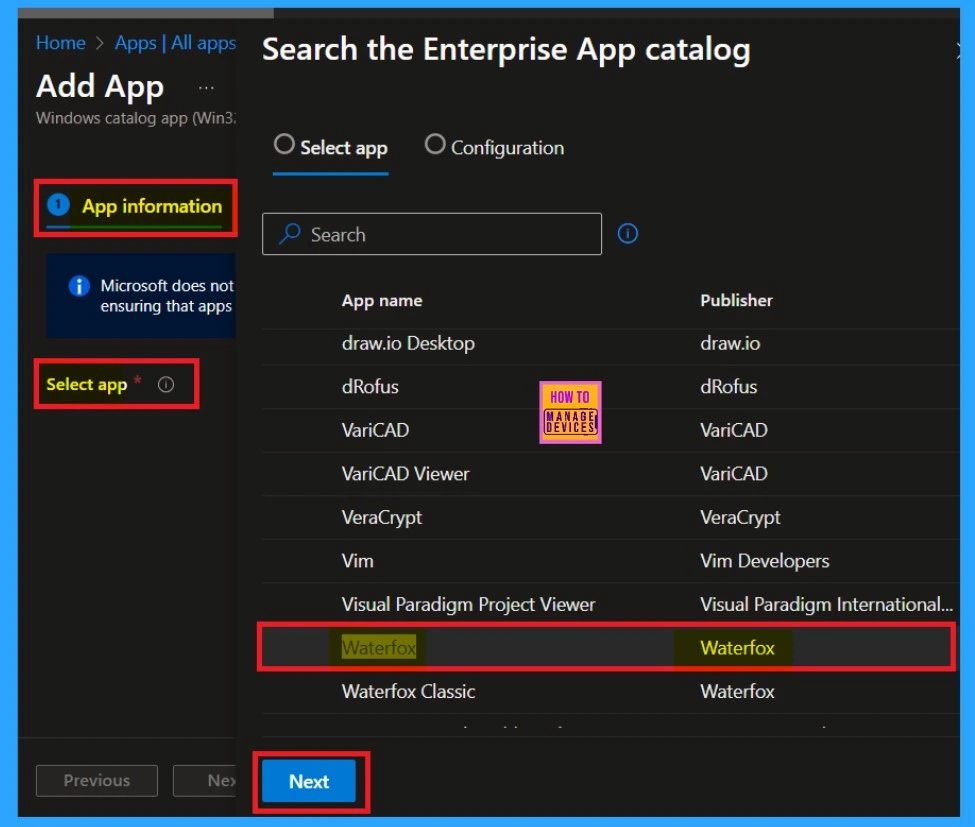
Task: Select Visual Paradigm Project Viewer app
Action: click(468, 605)
